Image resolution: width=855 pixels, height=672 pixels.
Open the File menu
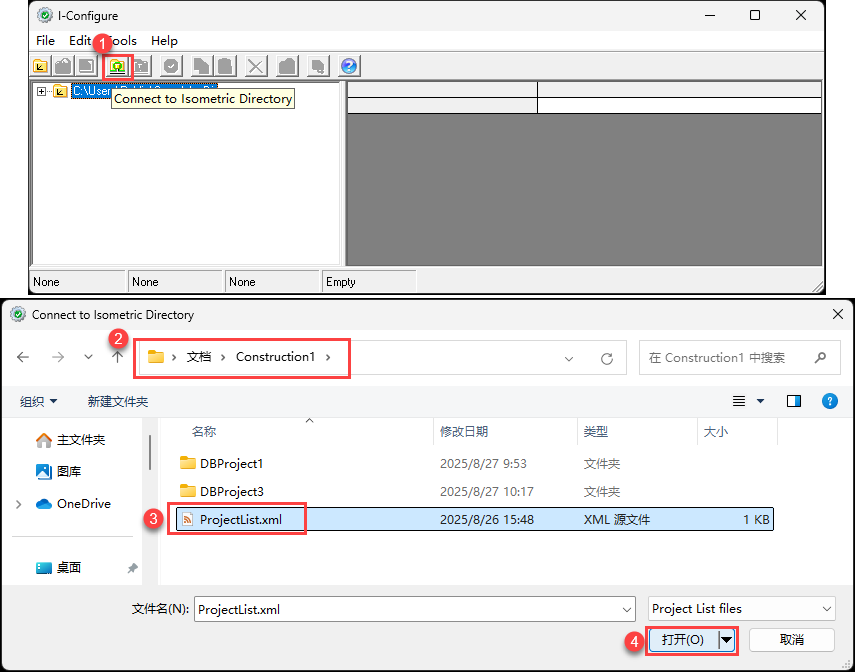click(x=45, y=41)
